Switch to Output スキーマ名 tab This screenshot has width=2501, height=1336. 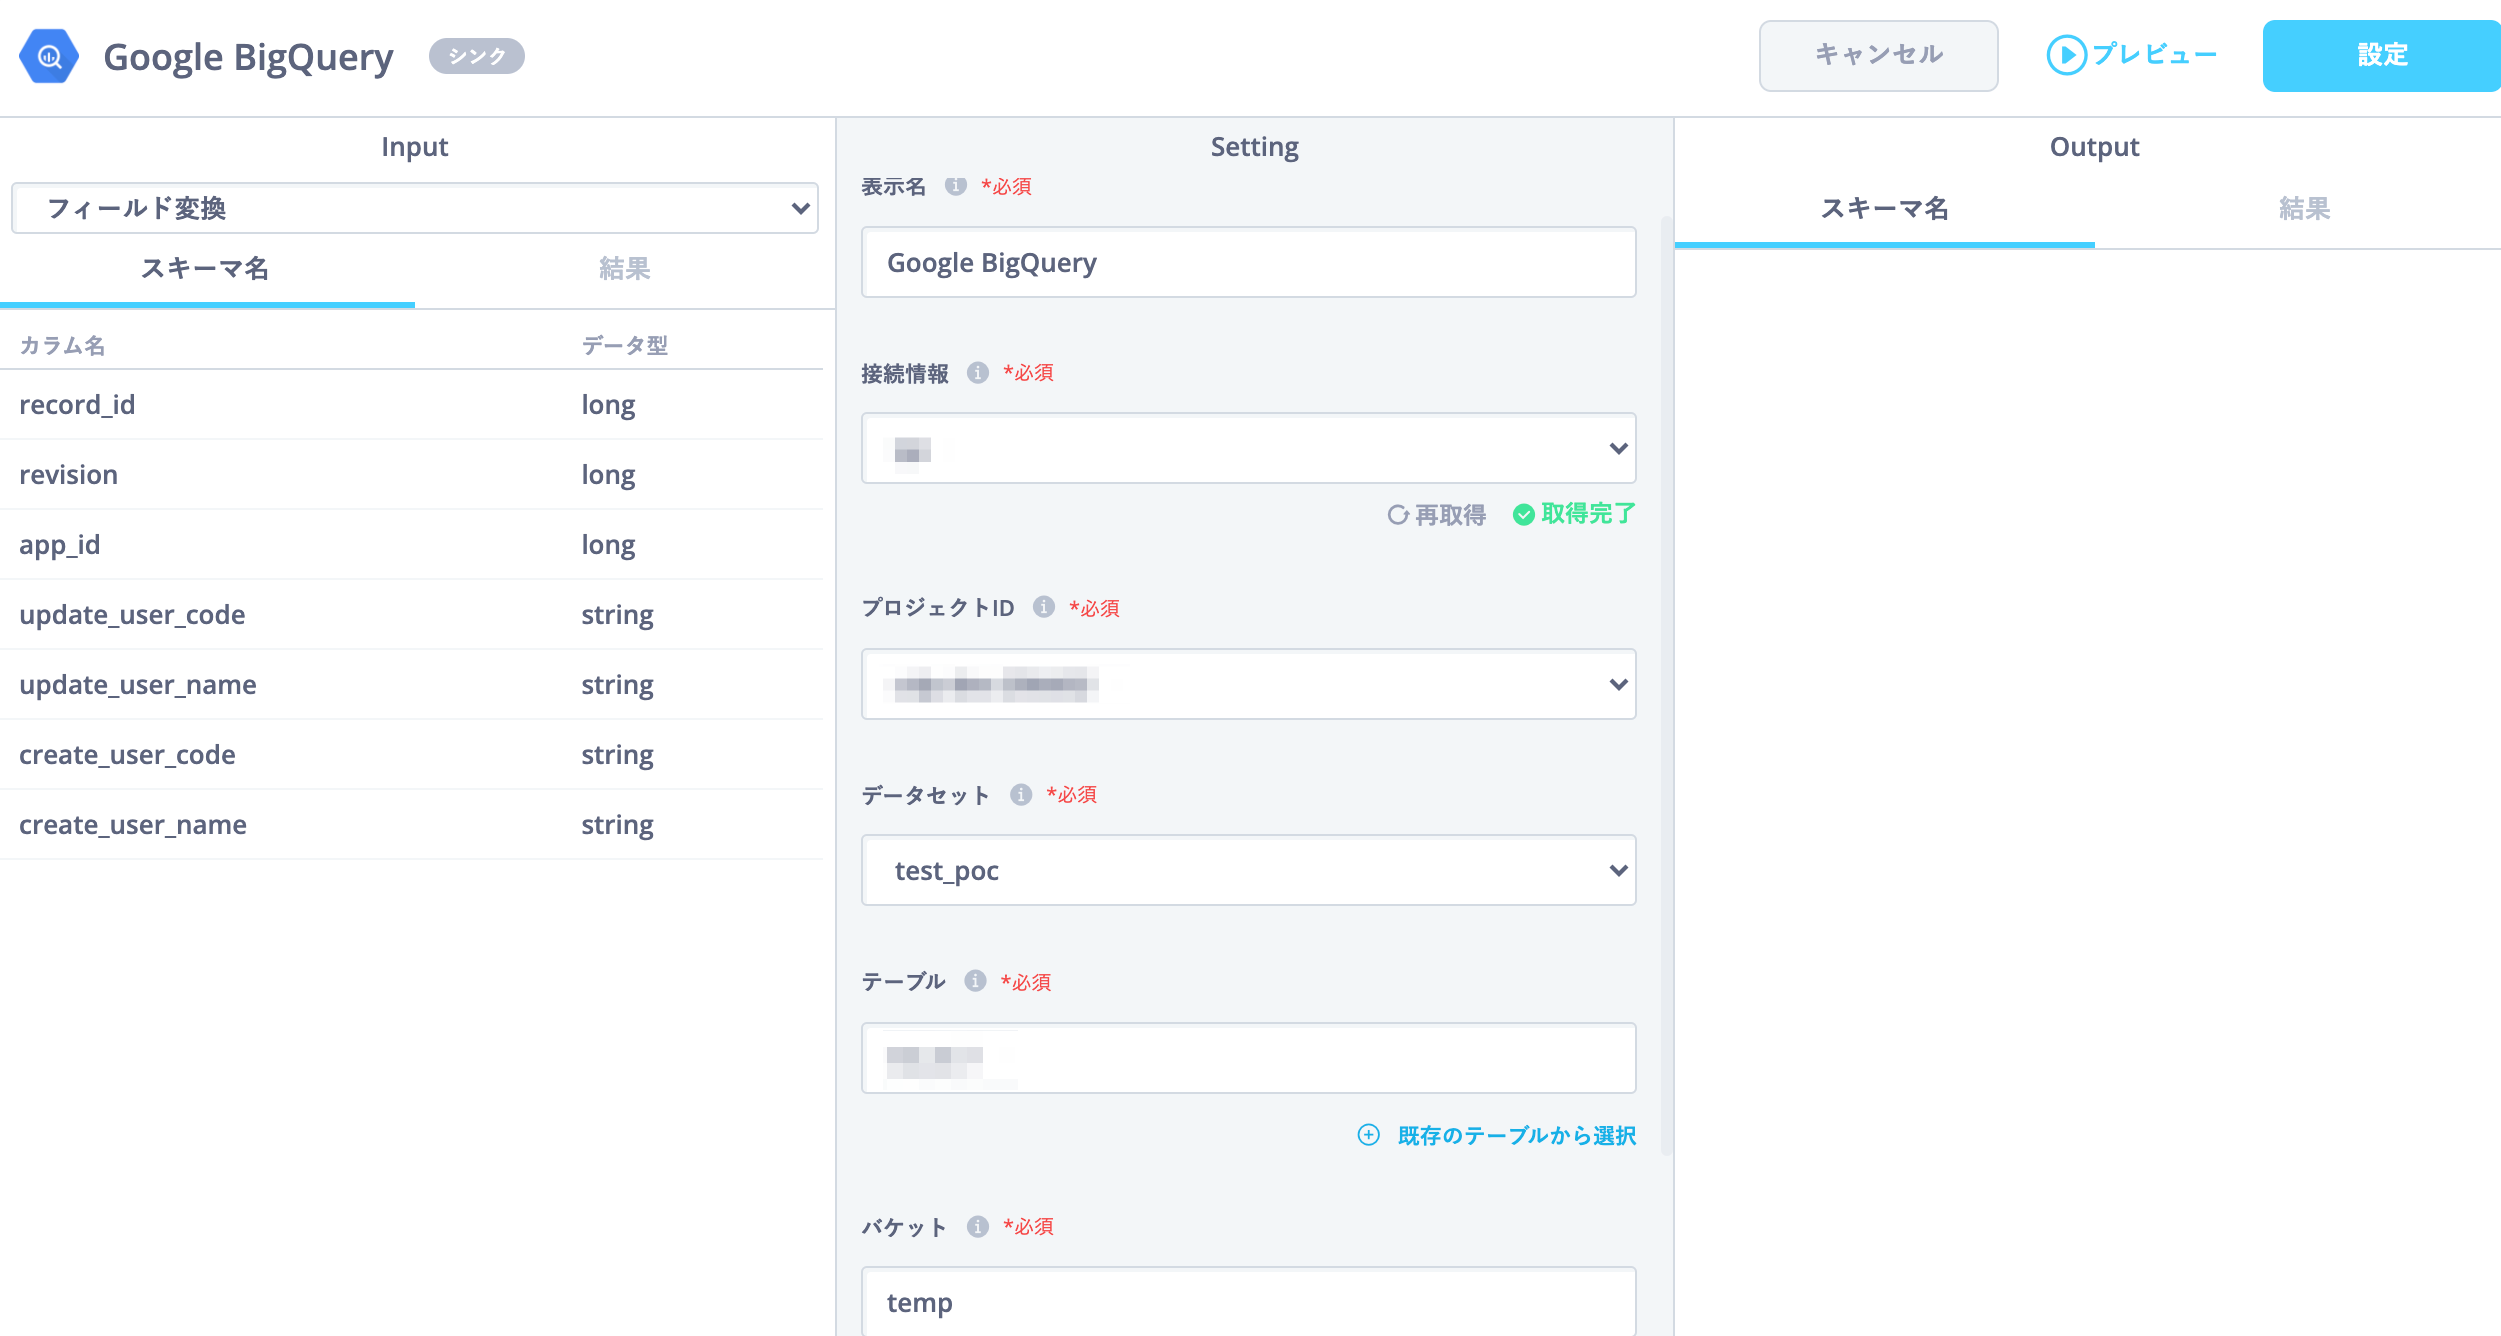click(1885, 208)
